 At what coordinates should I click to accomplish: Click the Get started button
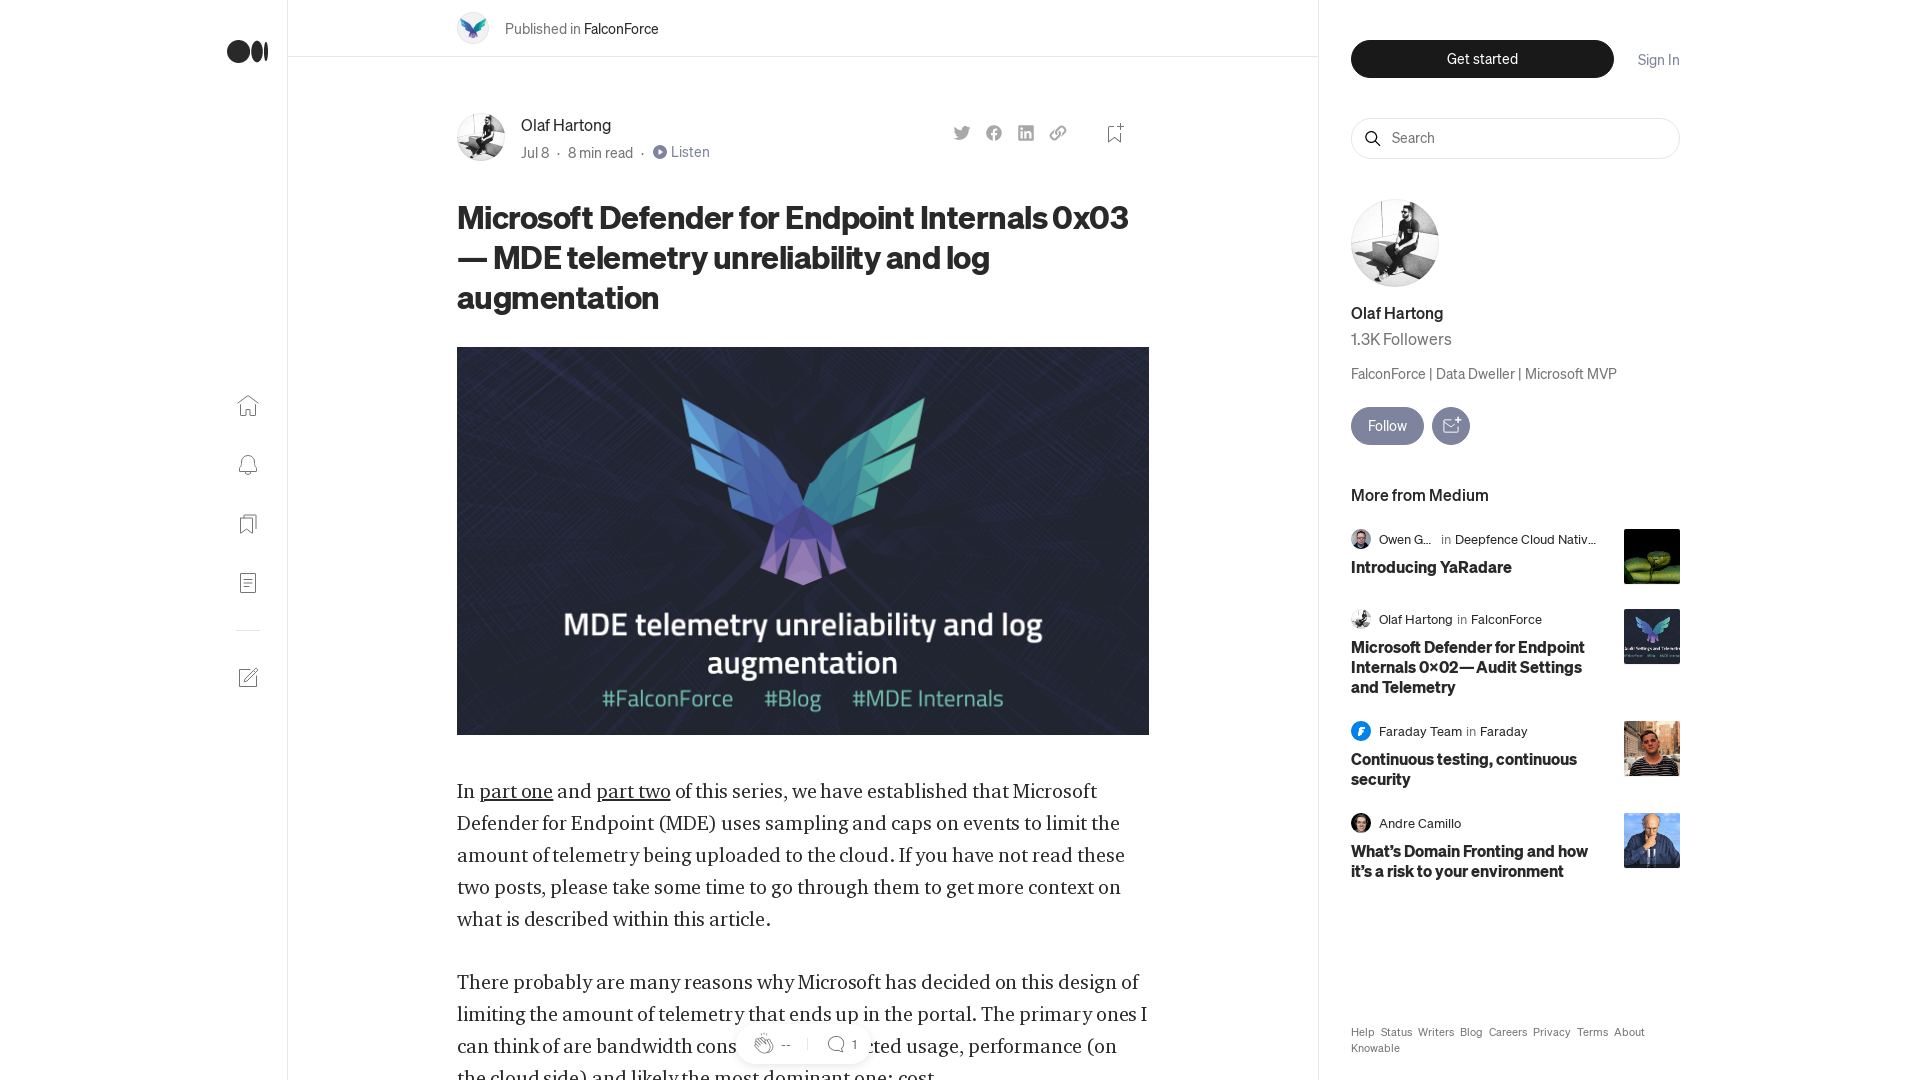1481,59
